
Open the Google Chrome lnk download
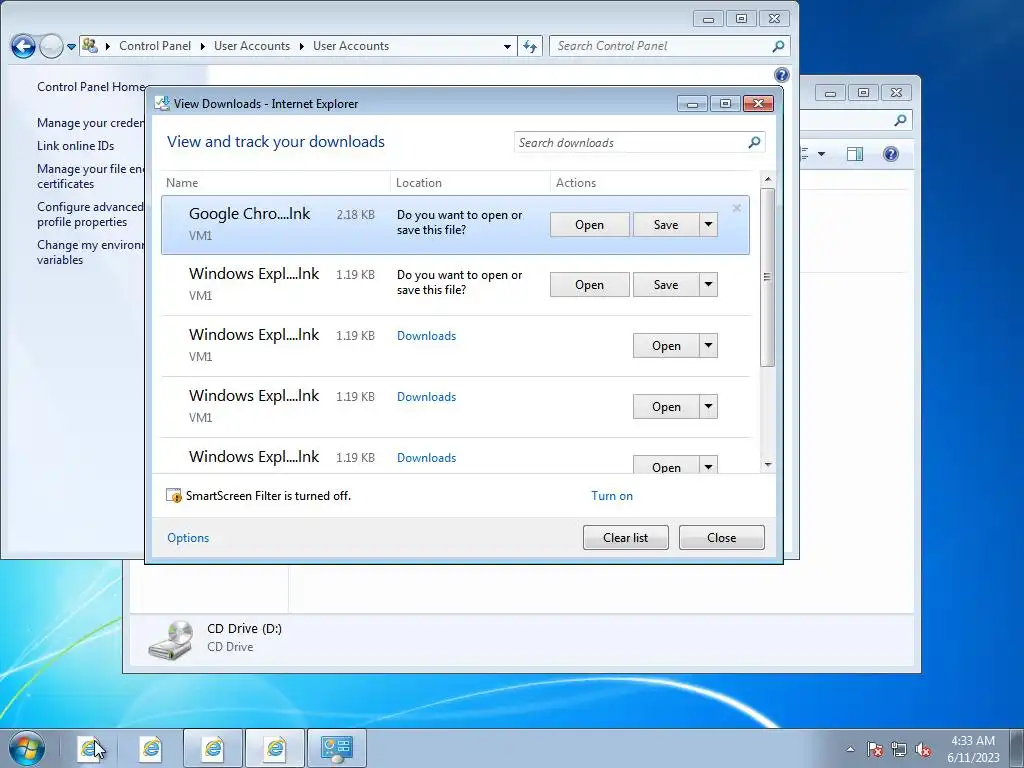pos(589,225)
